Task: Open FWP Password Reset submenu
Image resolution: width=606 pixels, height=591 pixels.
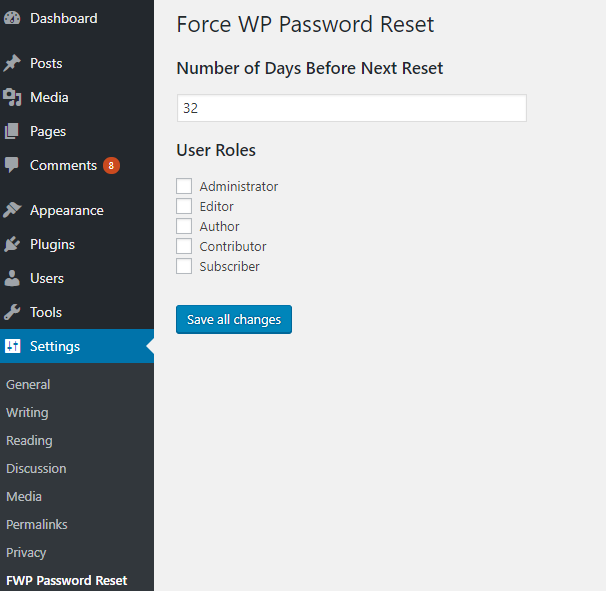Action: [x=66, y=580]
